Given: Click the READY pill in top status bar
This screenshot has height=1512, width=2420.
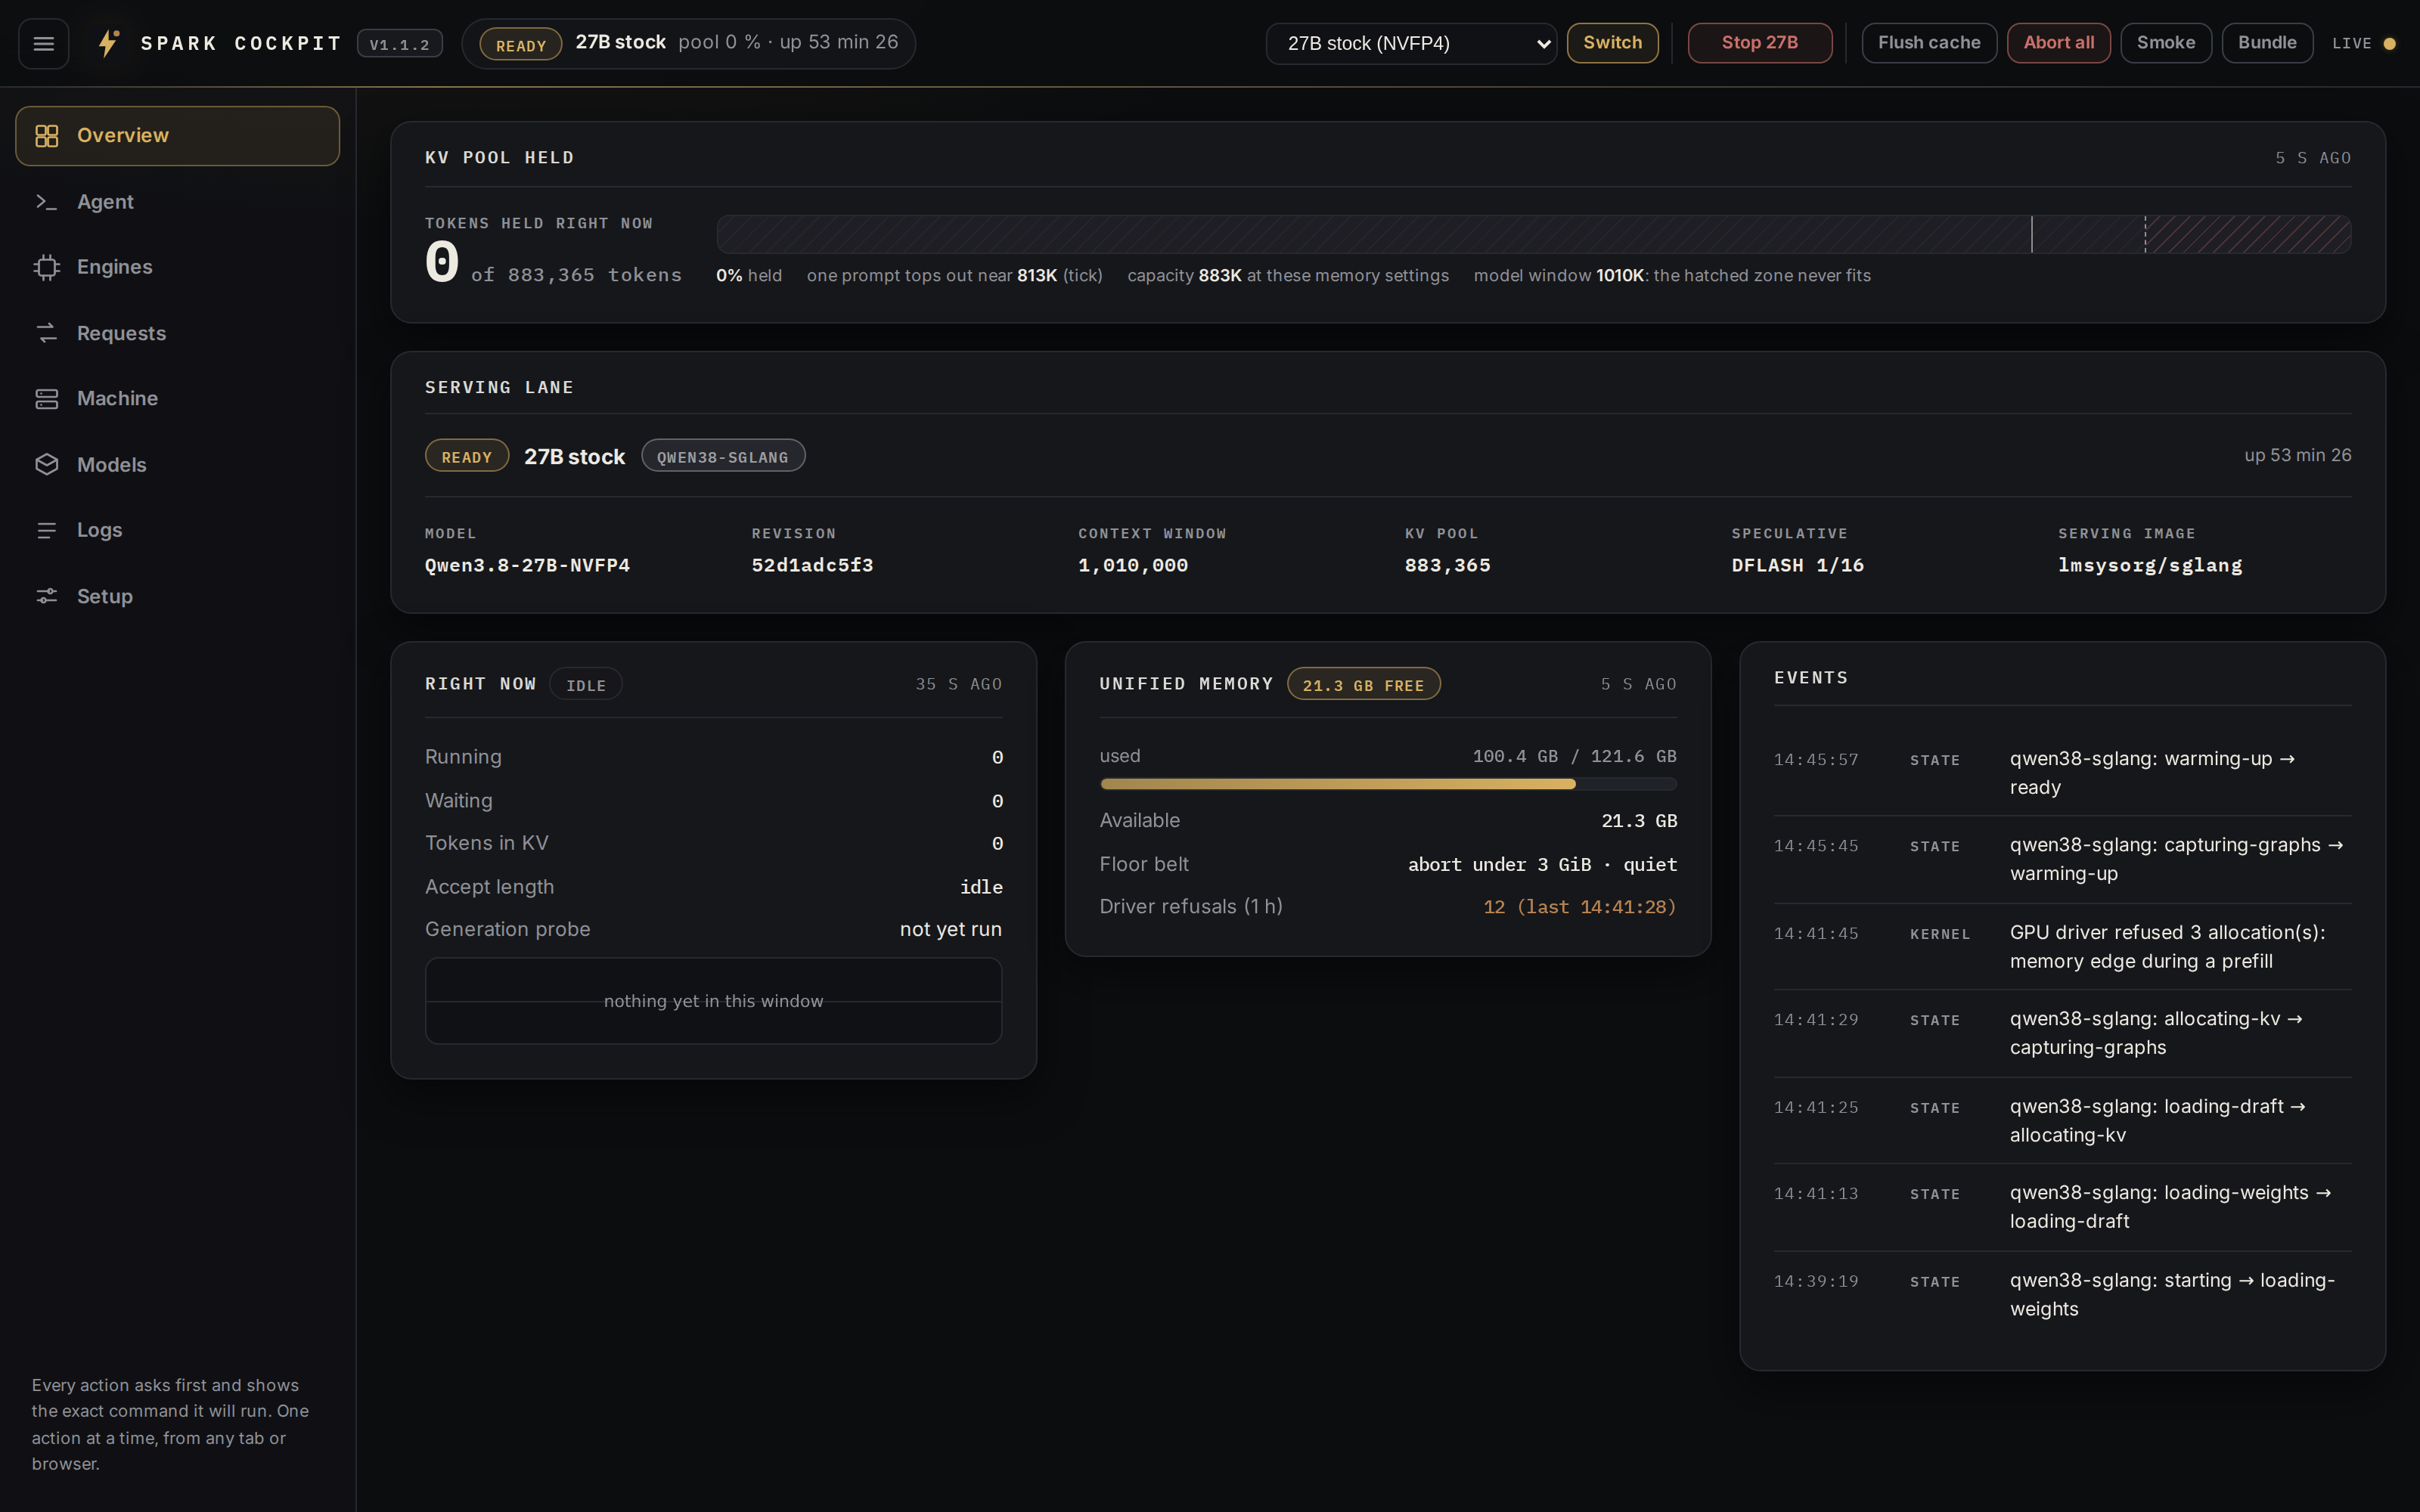Looking at the screenshot, I should 521,45.
